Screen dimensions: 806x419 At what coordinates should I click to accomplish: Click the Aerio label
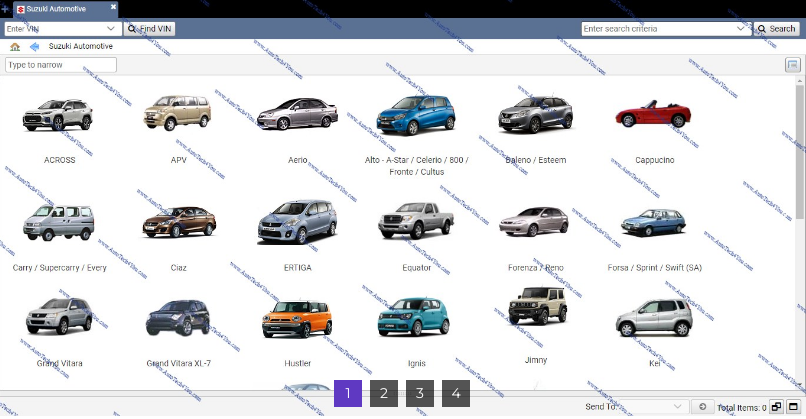pos(298,160)
